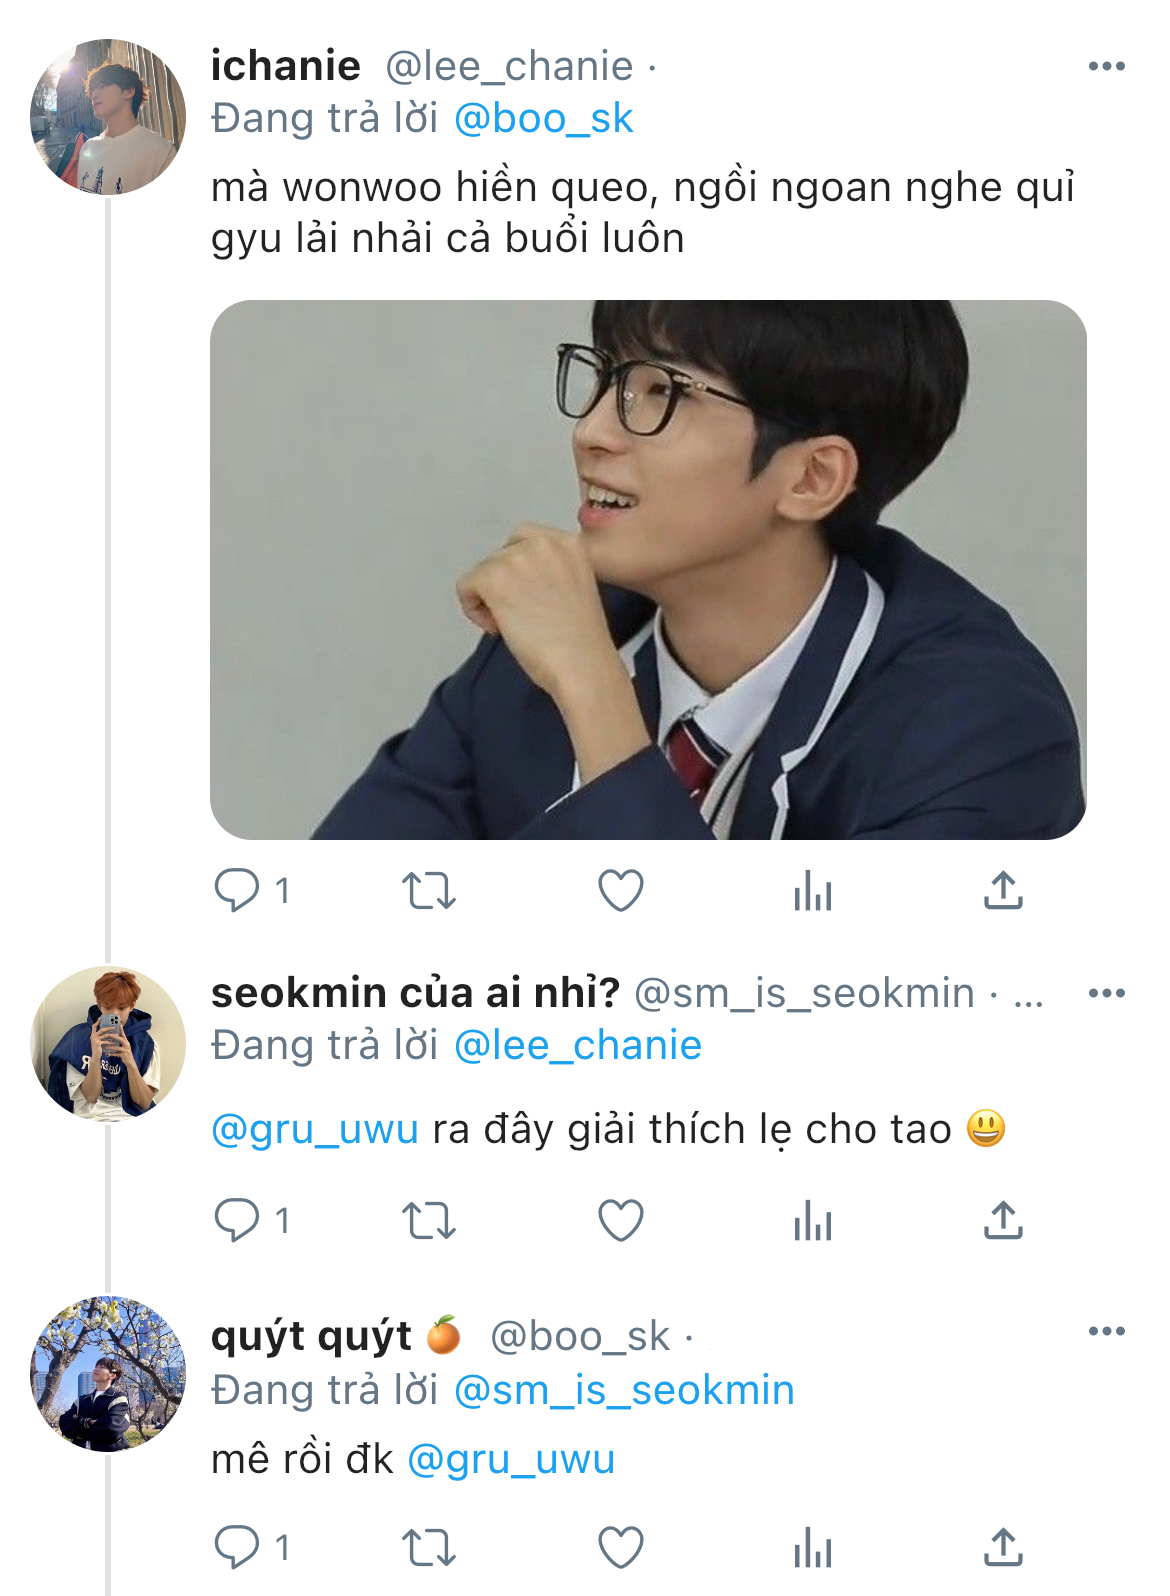Open the @lee_chanie reply-to link
Viewport: 1170px width, 1596px height.
tap(578, 1046)
